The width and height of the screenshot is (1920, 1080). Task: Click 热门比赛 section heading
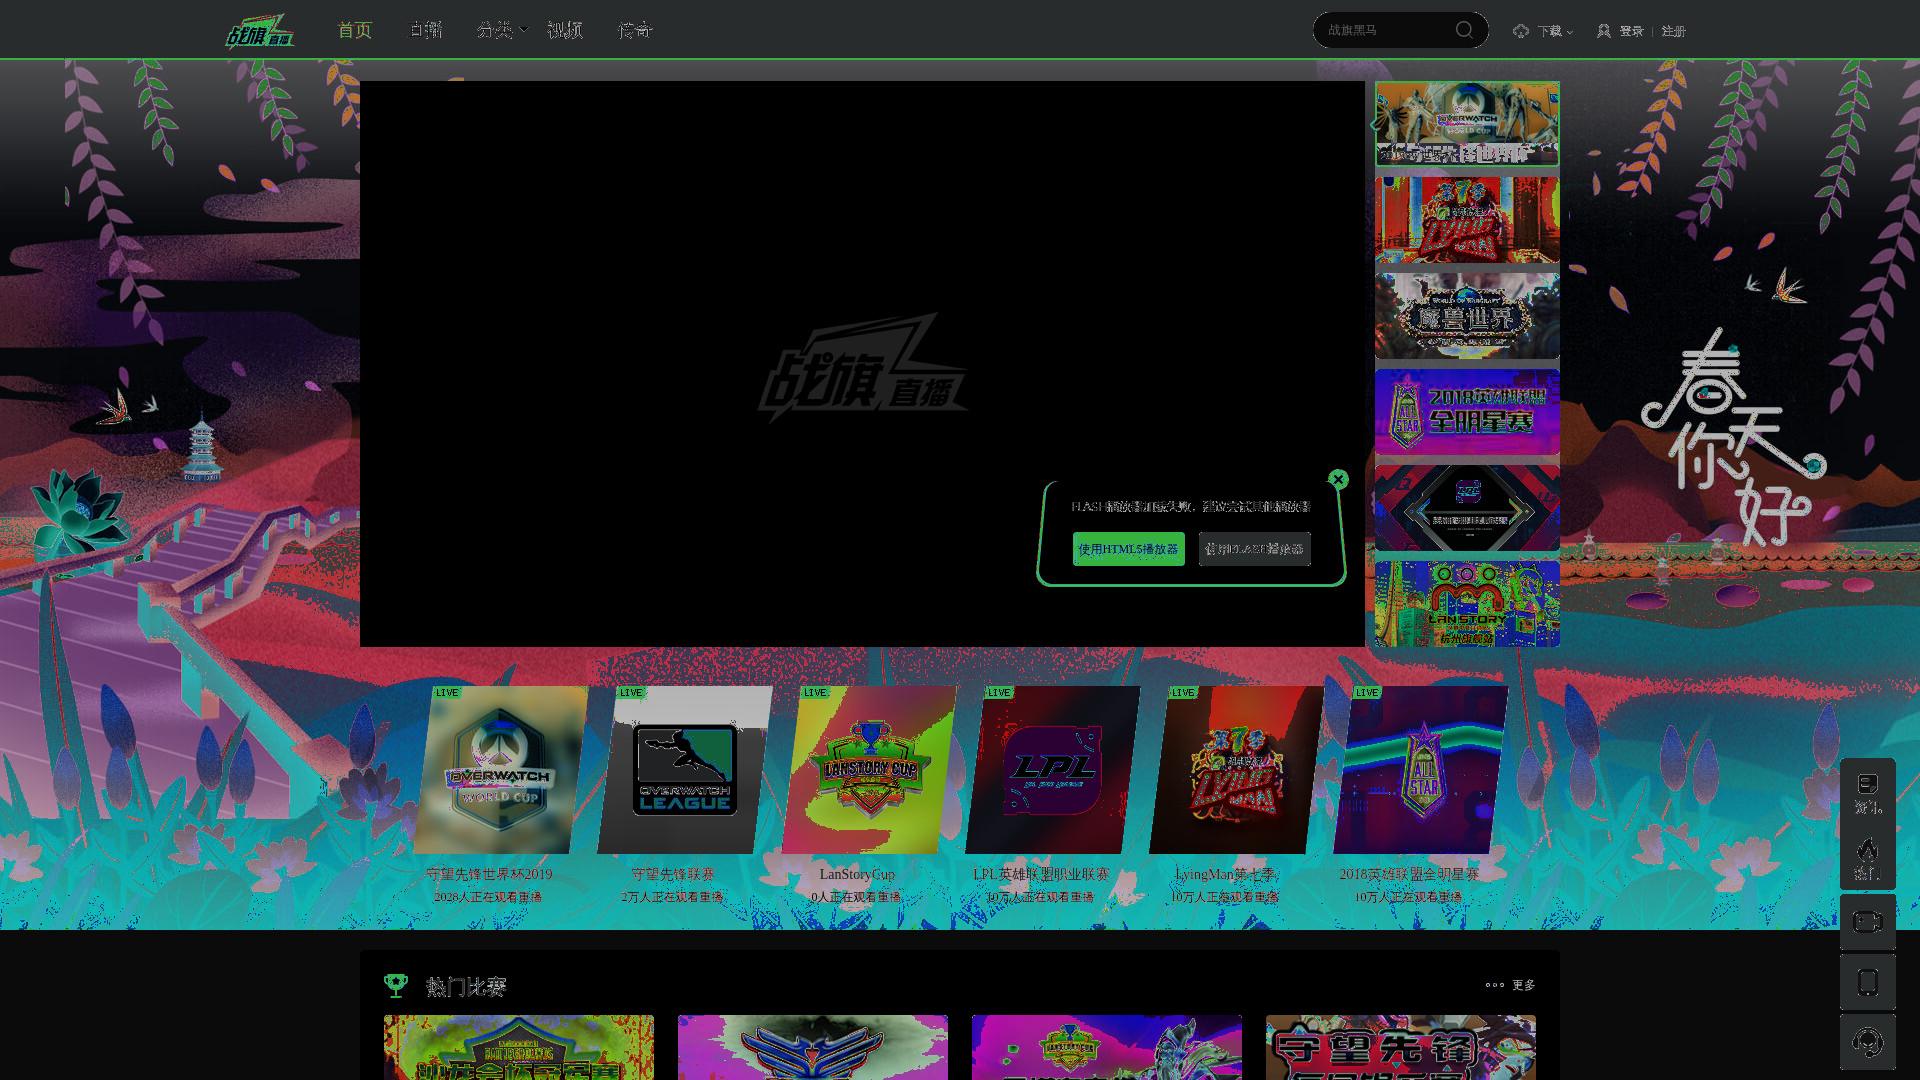point(466,986)
